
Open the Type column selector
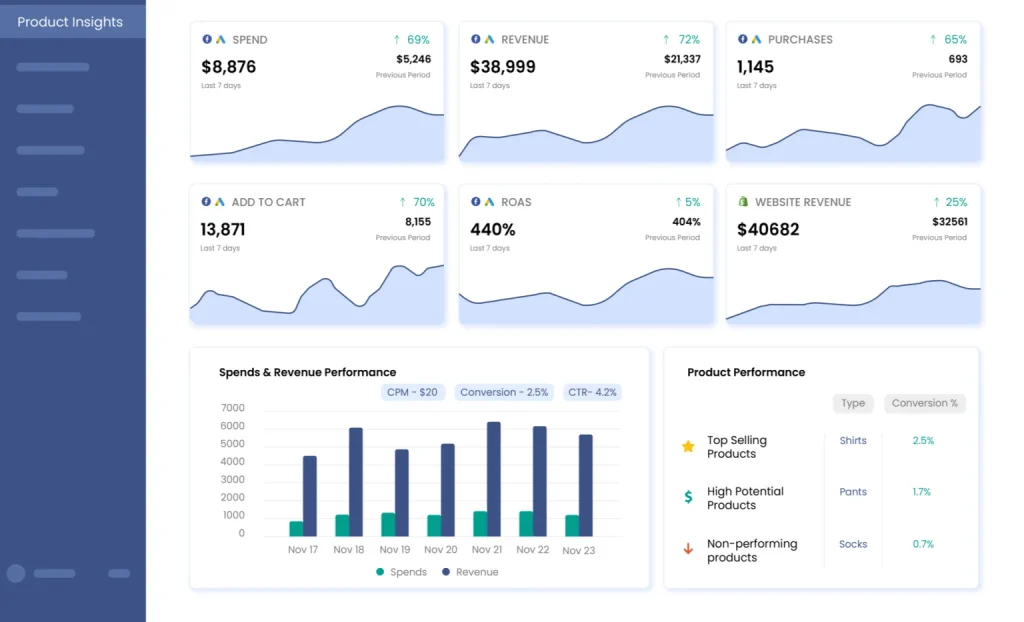point(853,403)
